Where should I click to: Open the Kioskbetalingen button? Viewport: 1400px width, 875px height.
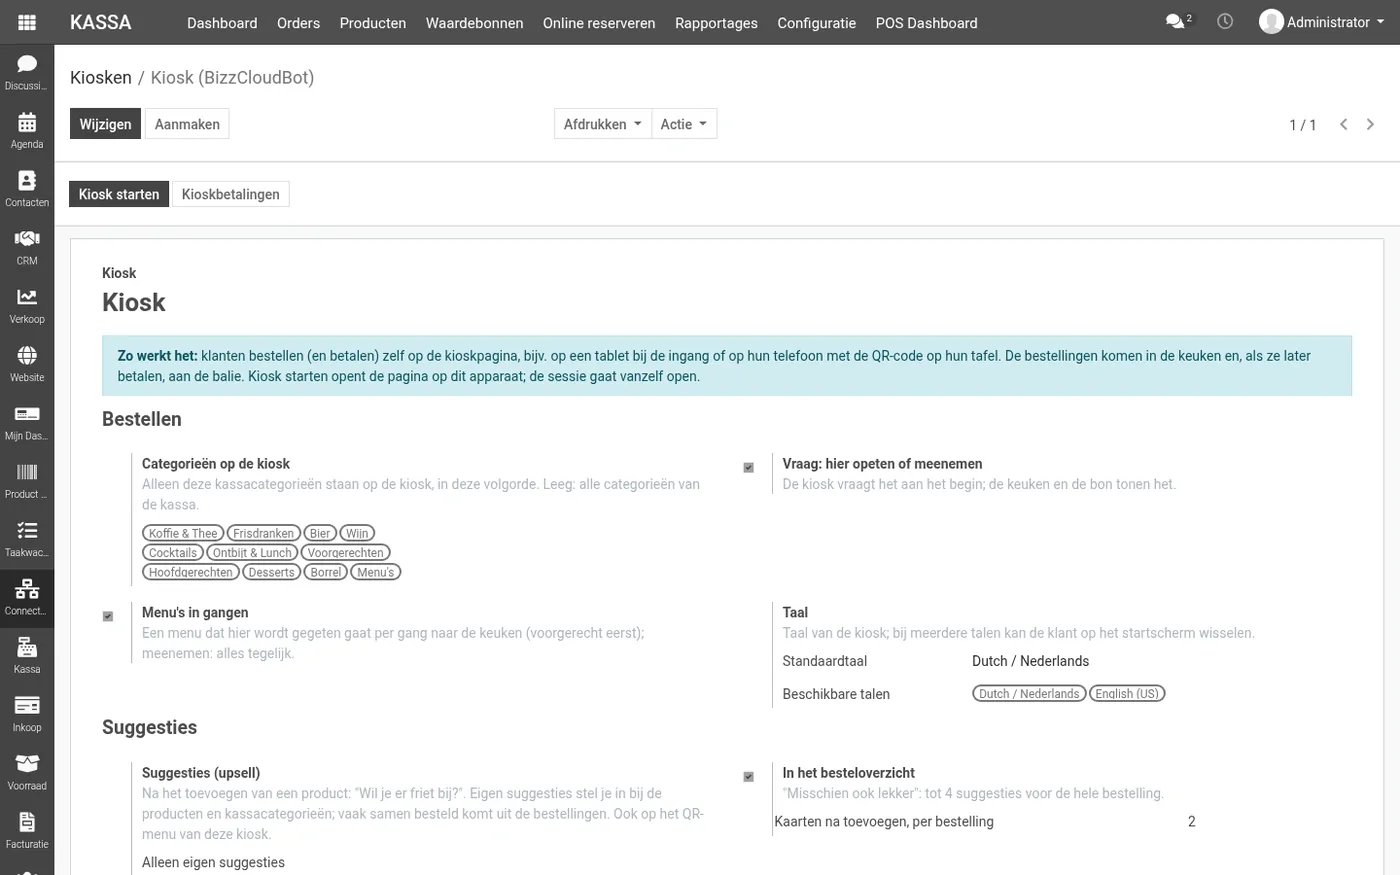point(230,194)
